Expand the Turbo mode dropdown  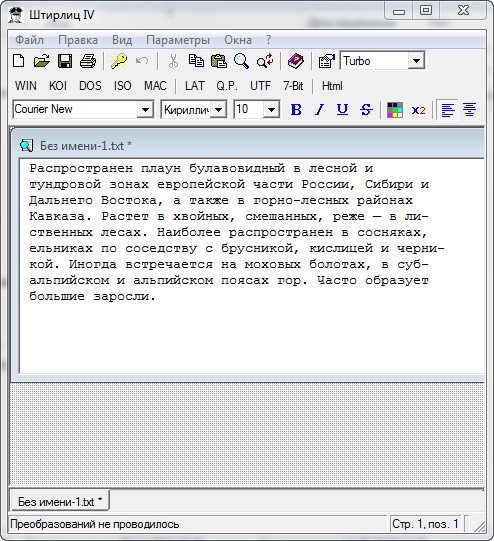coord(416,61)
